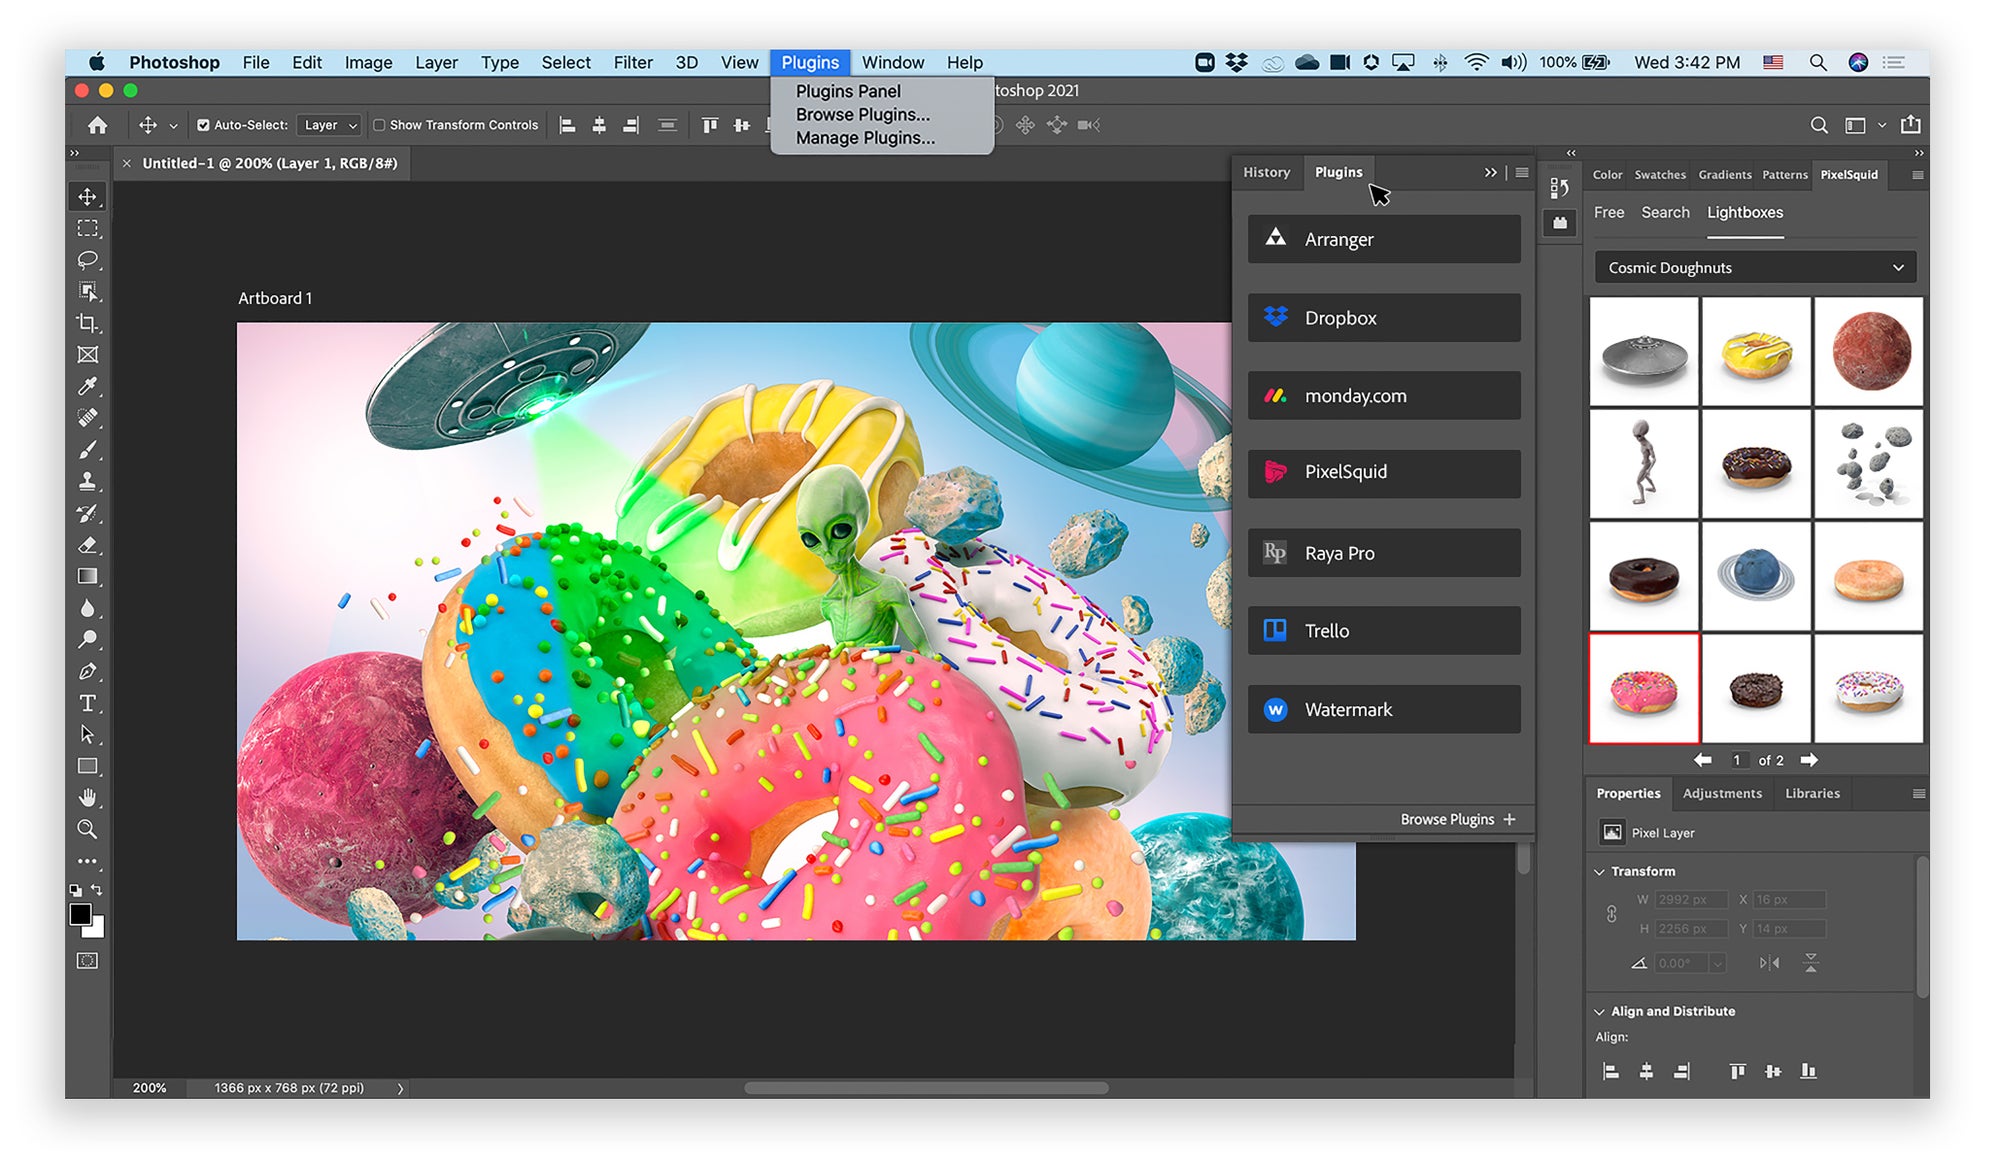Click Browse Plugins... in Plugins menu
This screenshot has height=1160, width=2000.
[862, 114]
